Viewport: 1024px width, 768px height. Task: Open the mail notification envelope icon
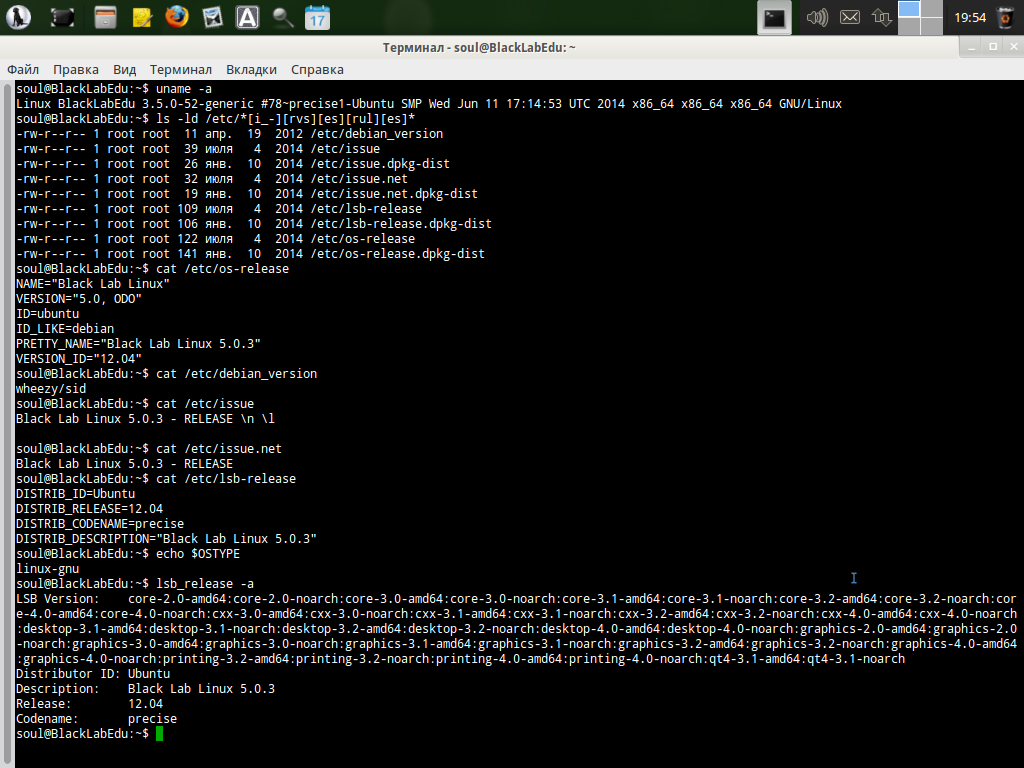click(x=850, y=17)
